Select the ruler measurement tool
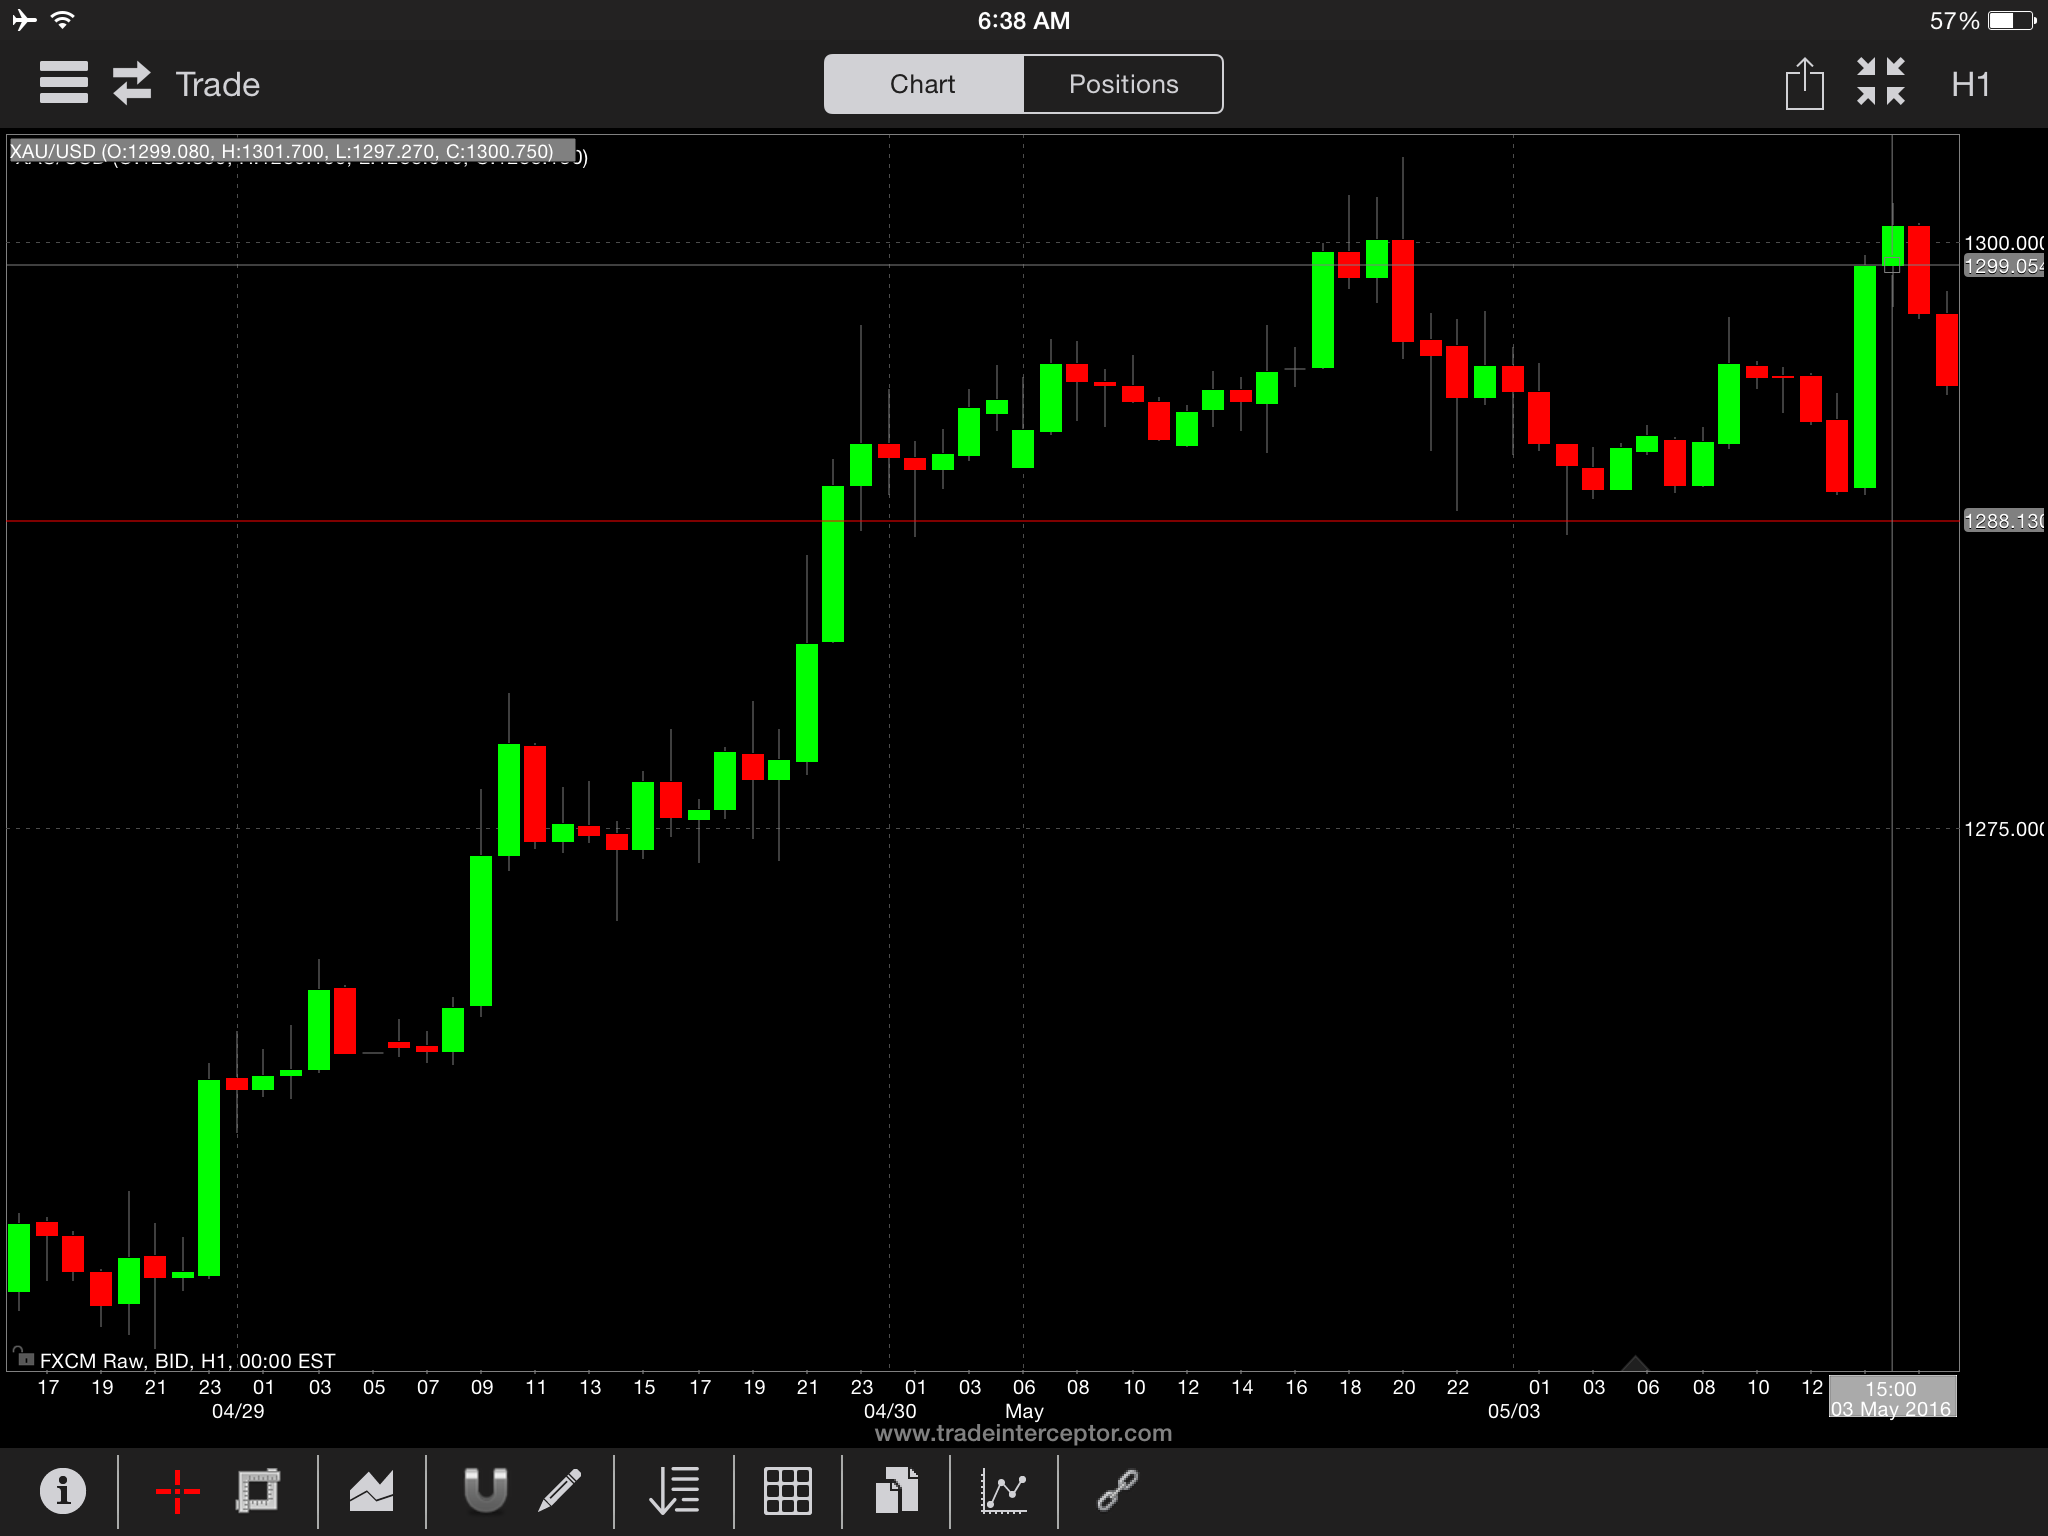The width and height of the screenshot is (2048, 1536). pos(258,1491)
